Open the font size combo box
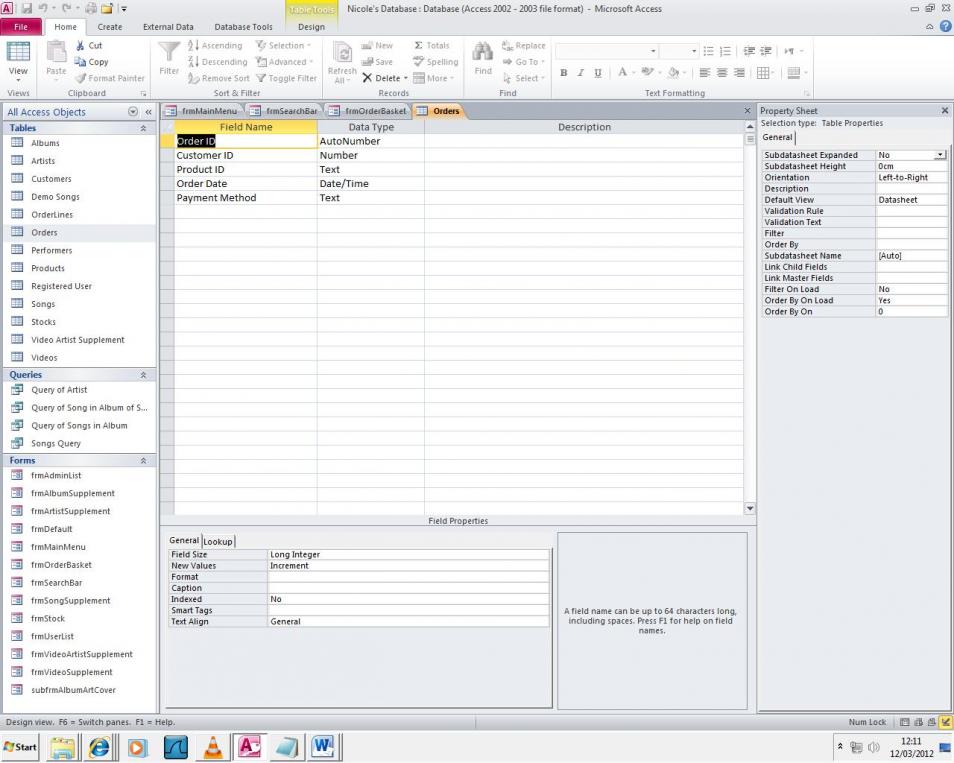The width and height of the screenshot is (954, 763). pos(694,51)
